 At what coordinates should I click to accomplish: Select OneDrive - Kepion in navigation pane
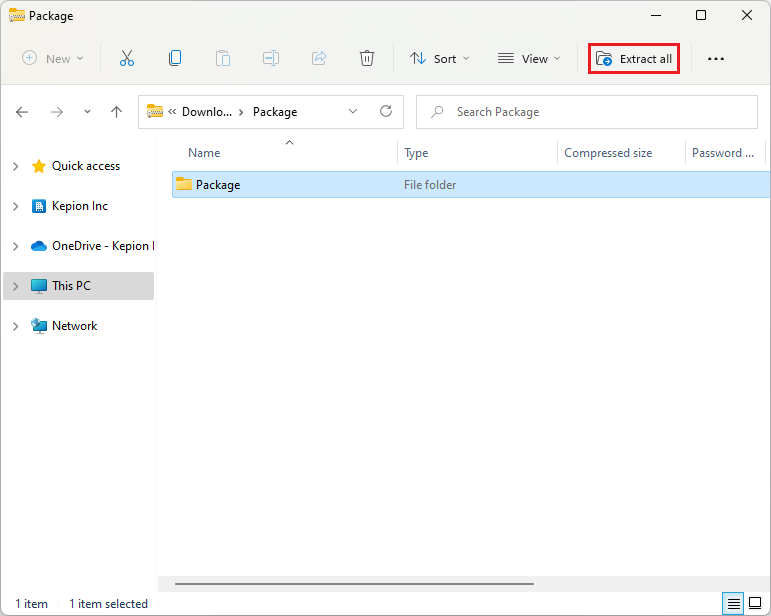(92, 246)
